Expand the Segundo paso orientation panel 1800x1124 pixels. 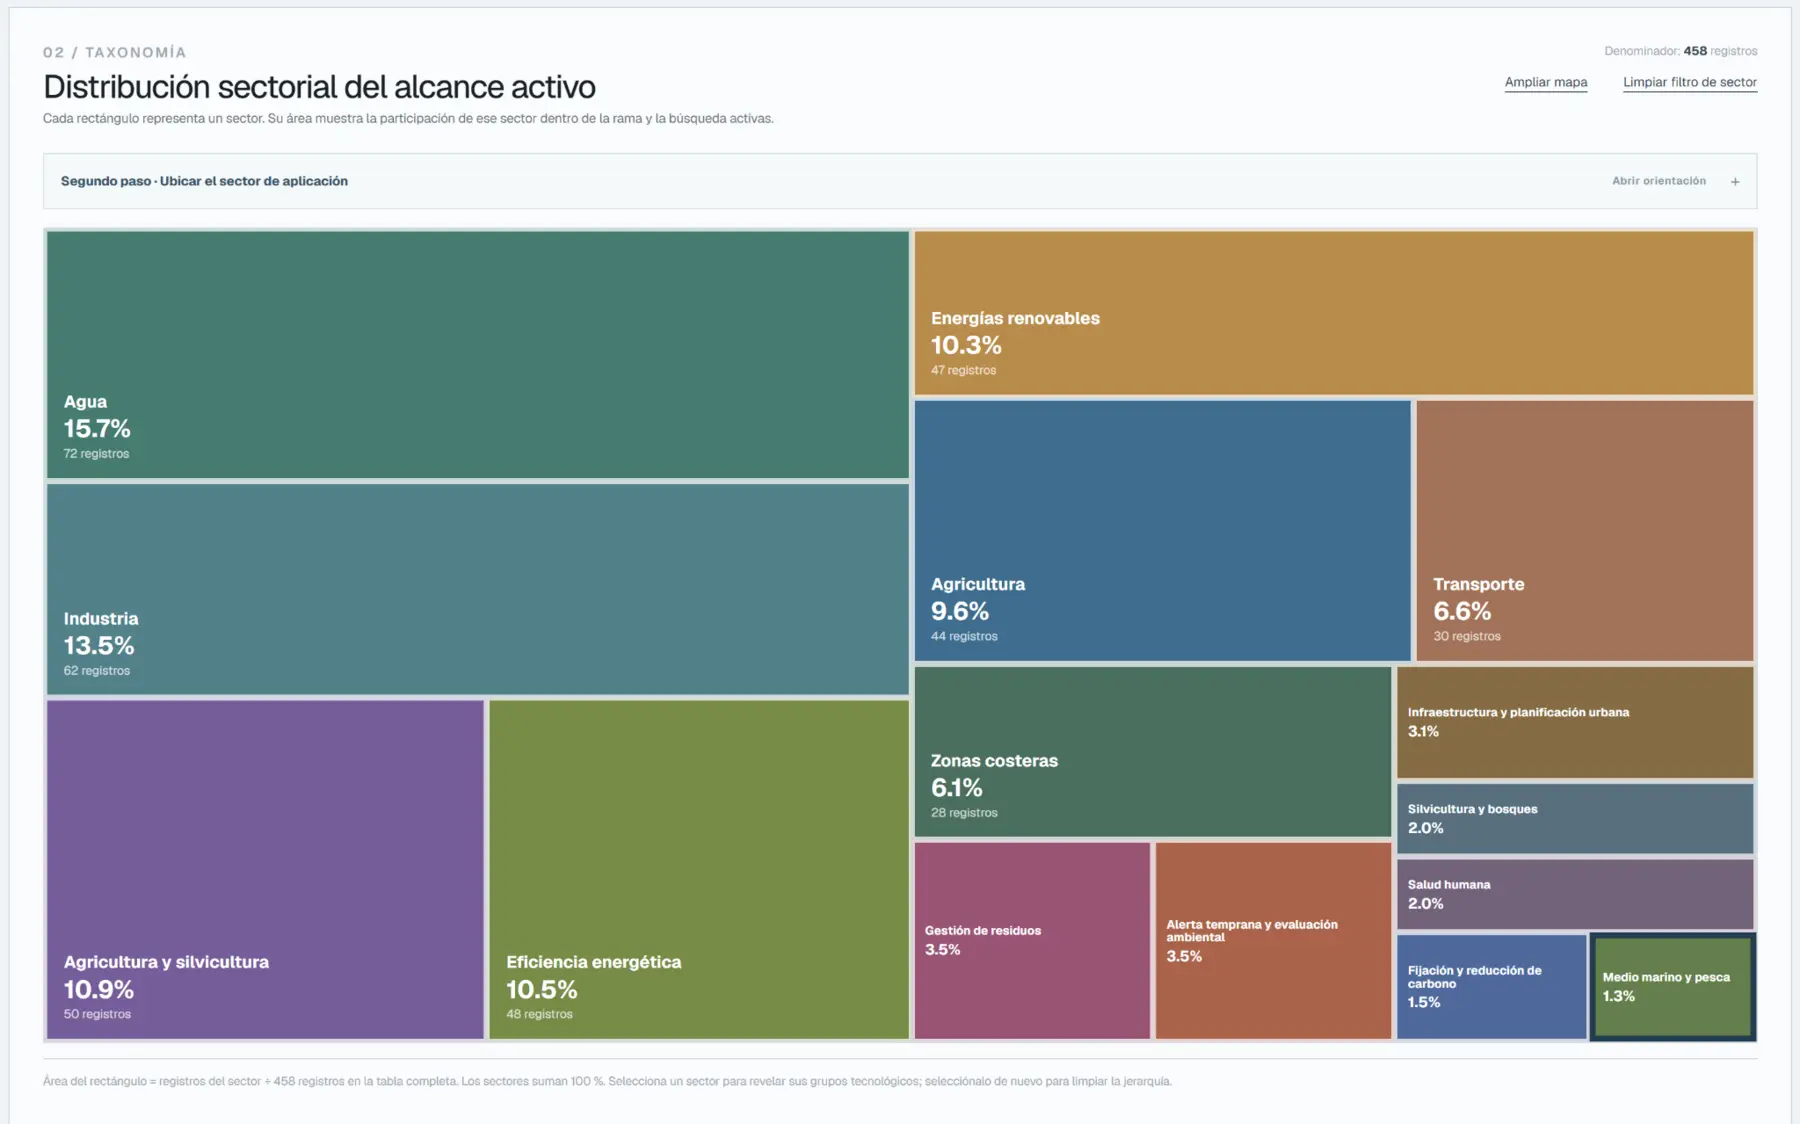point(899,181)
